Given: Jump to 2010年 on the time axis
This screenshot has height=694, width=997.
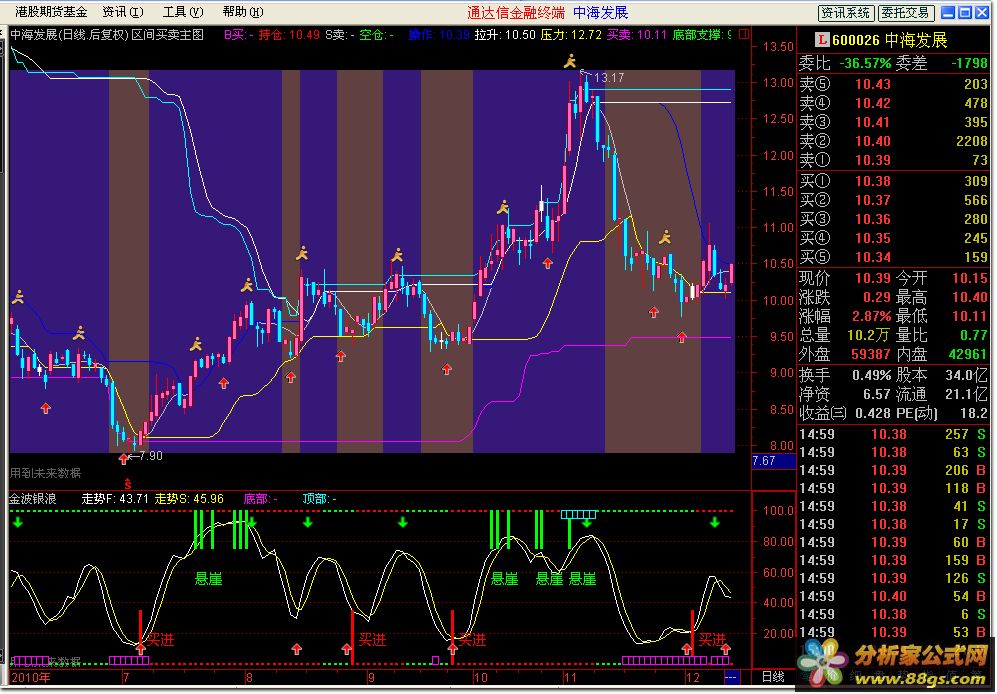Looking at the screenshot, I should (31, 677).
